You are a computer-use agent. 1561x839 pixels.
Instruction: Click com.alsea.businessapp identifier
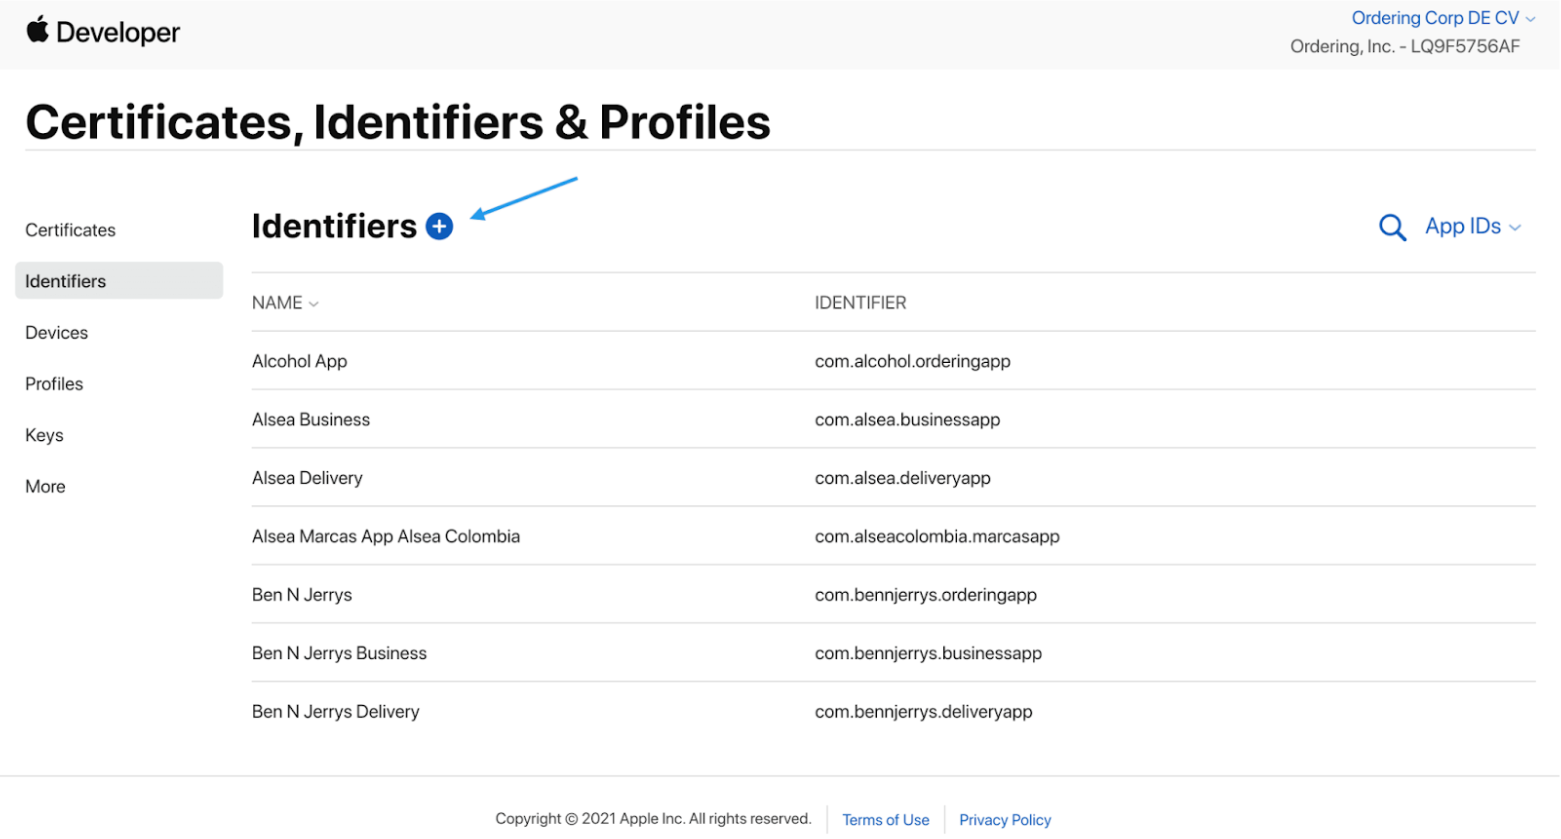pyautogui.click(x=907, y=420)
